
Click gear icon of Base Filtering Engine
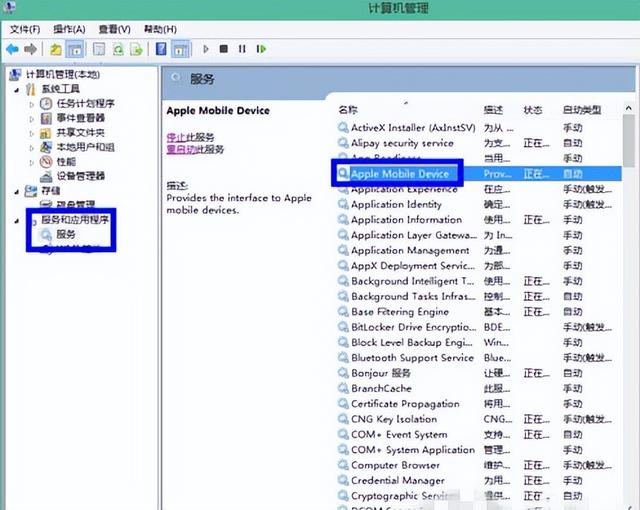coord(343,312)
